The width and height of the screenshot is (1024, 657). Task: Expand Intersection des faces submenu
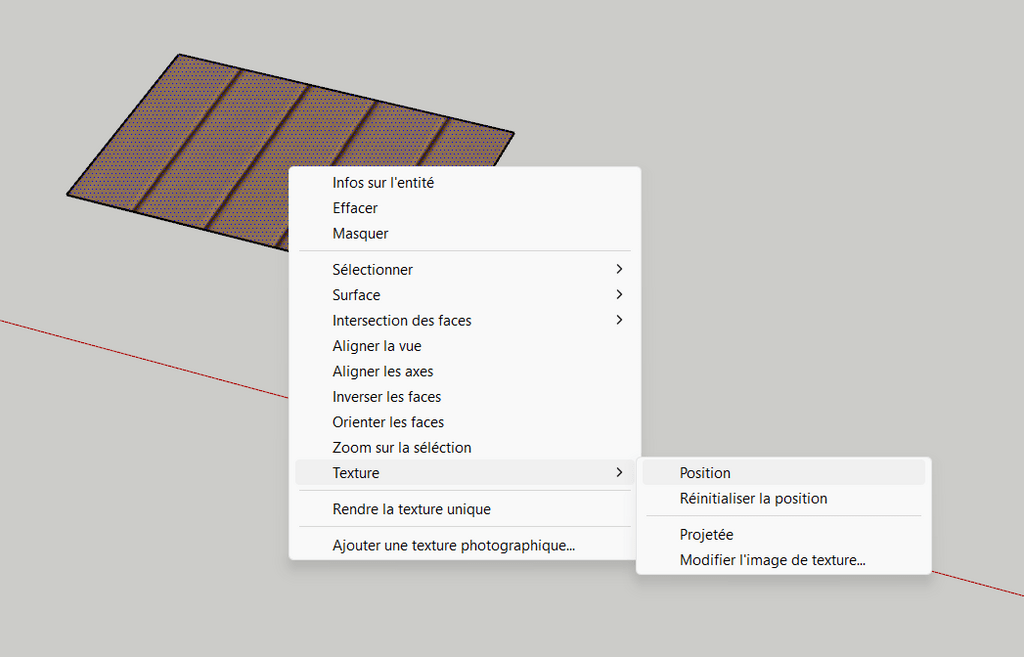coord(464,321)
